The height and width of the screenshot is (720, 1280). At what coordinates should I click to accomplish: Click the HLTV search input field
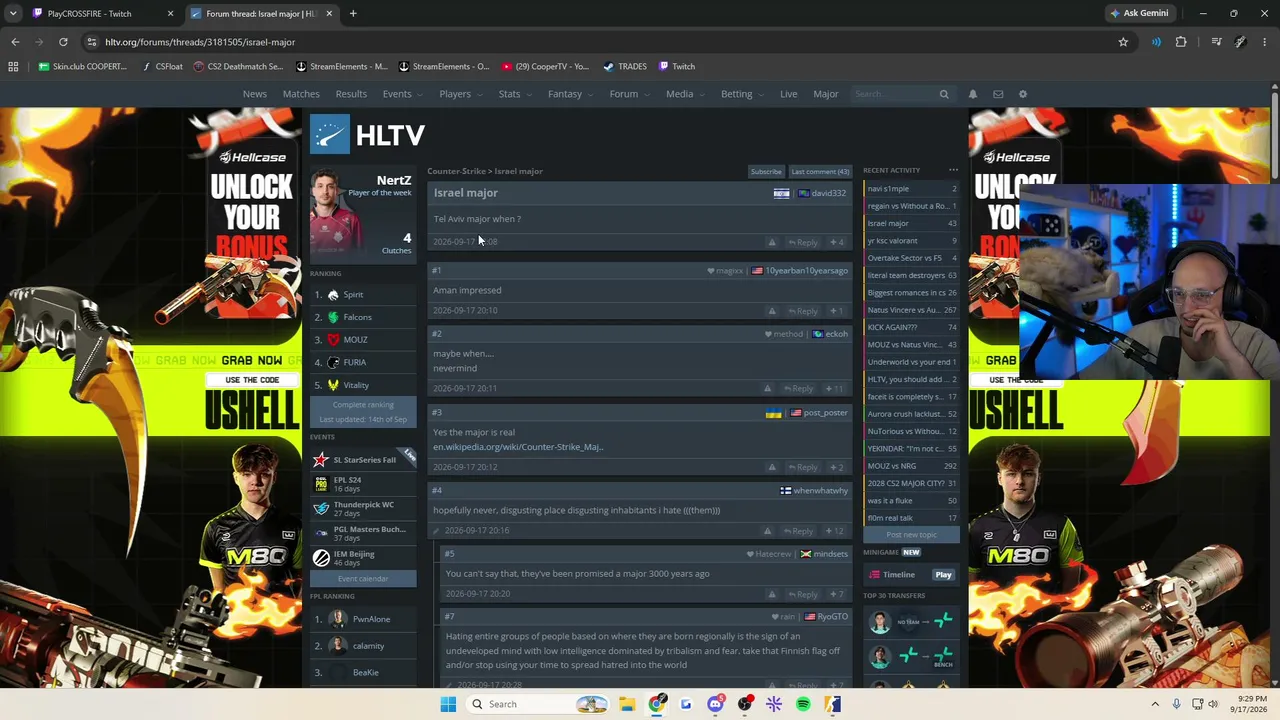coord(893,94)
